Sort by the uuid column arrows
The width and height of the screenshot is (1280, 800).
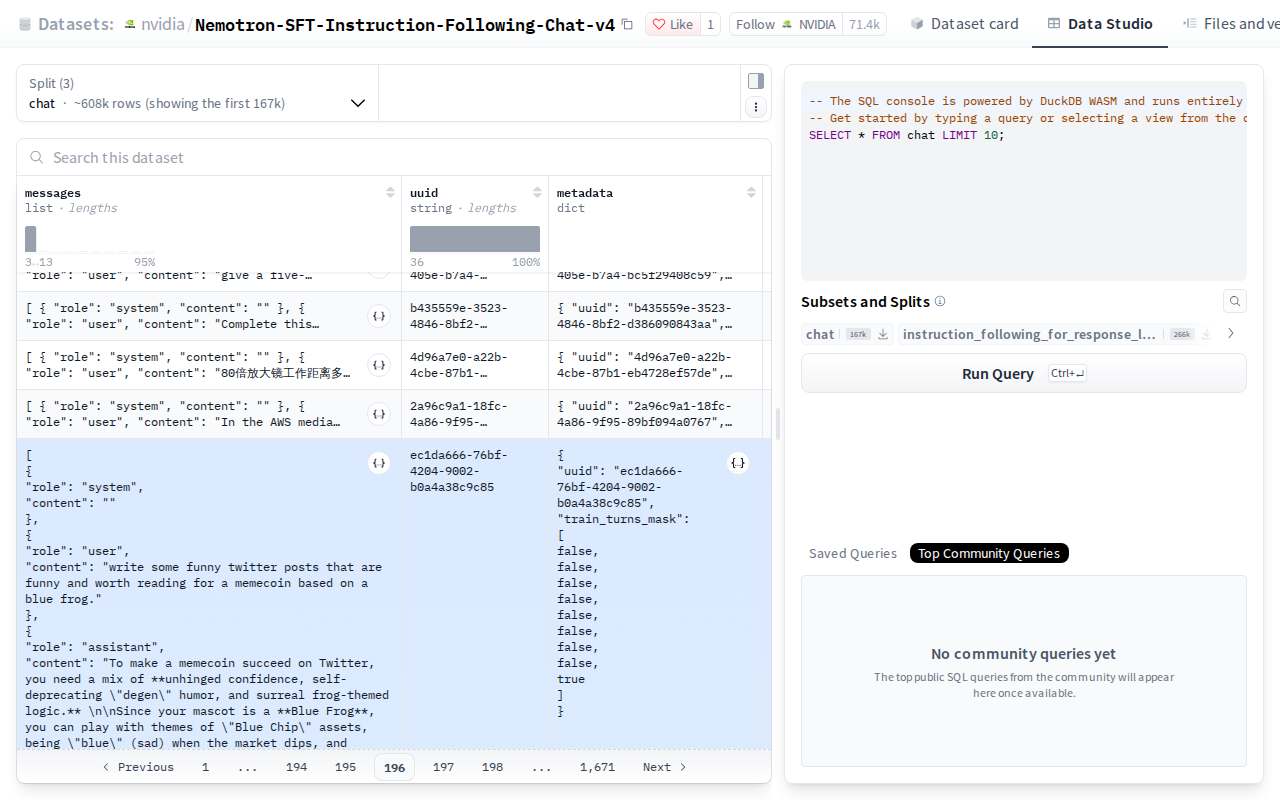point(537,193)
